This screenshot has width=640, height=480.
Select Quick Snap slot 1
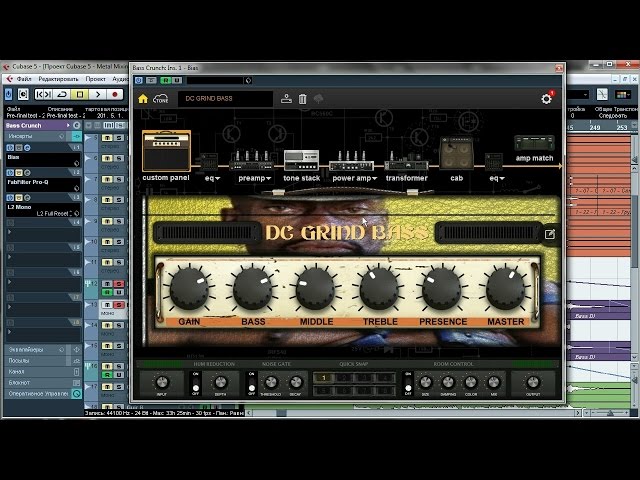click(x=323, y=378)
